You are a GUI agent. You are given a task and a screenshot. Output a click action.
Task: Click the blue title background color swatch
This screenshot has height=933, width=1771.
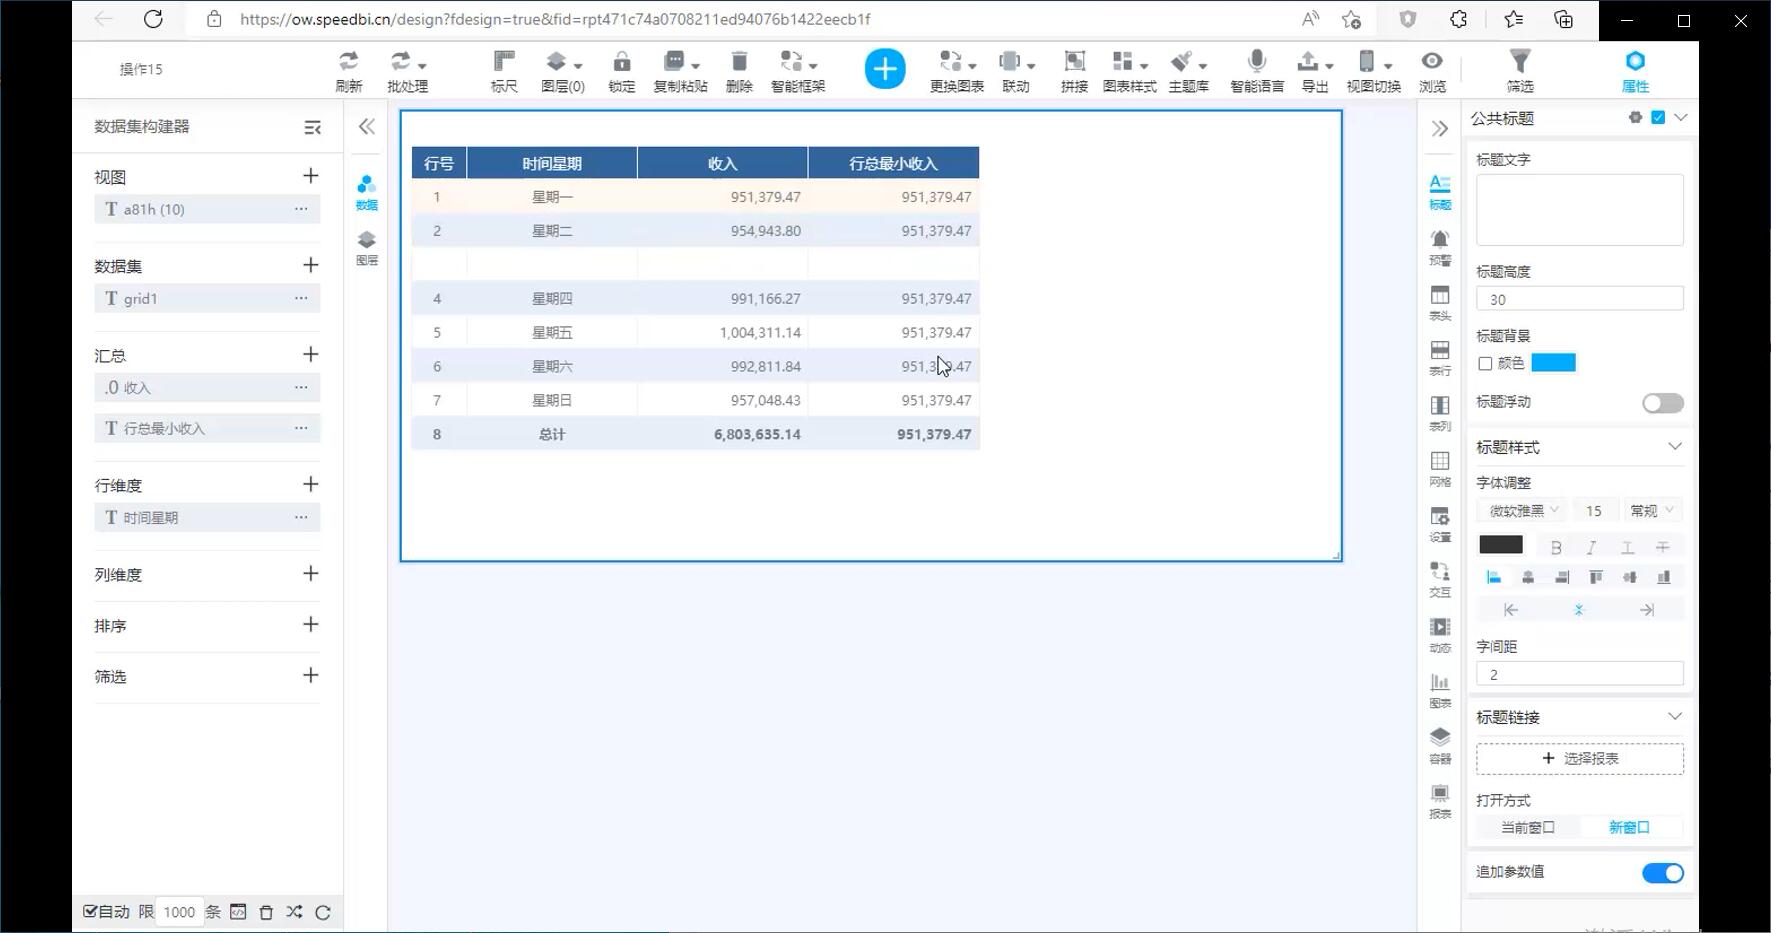click(x=1553, y=363)
